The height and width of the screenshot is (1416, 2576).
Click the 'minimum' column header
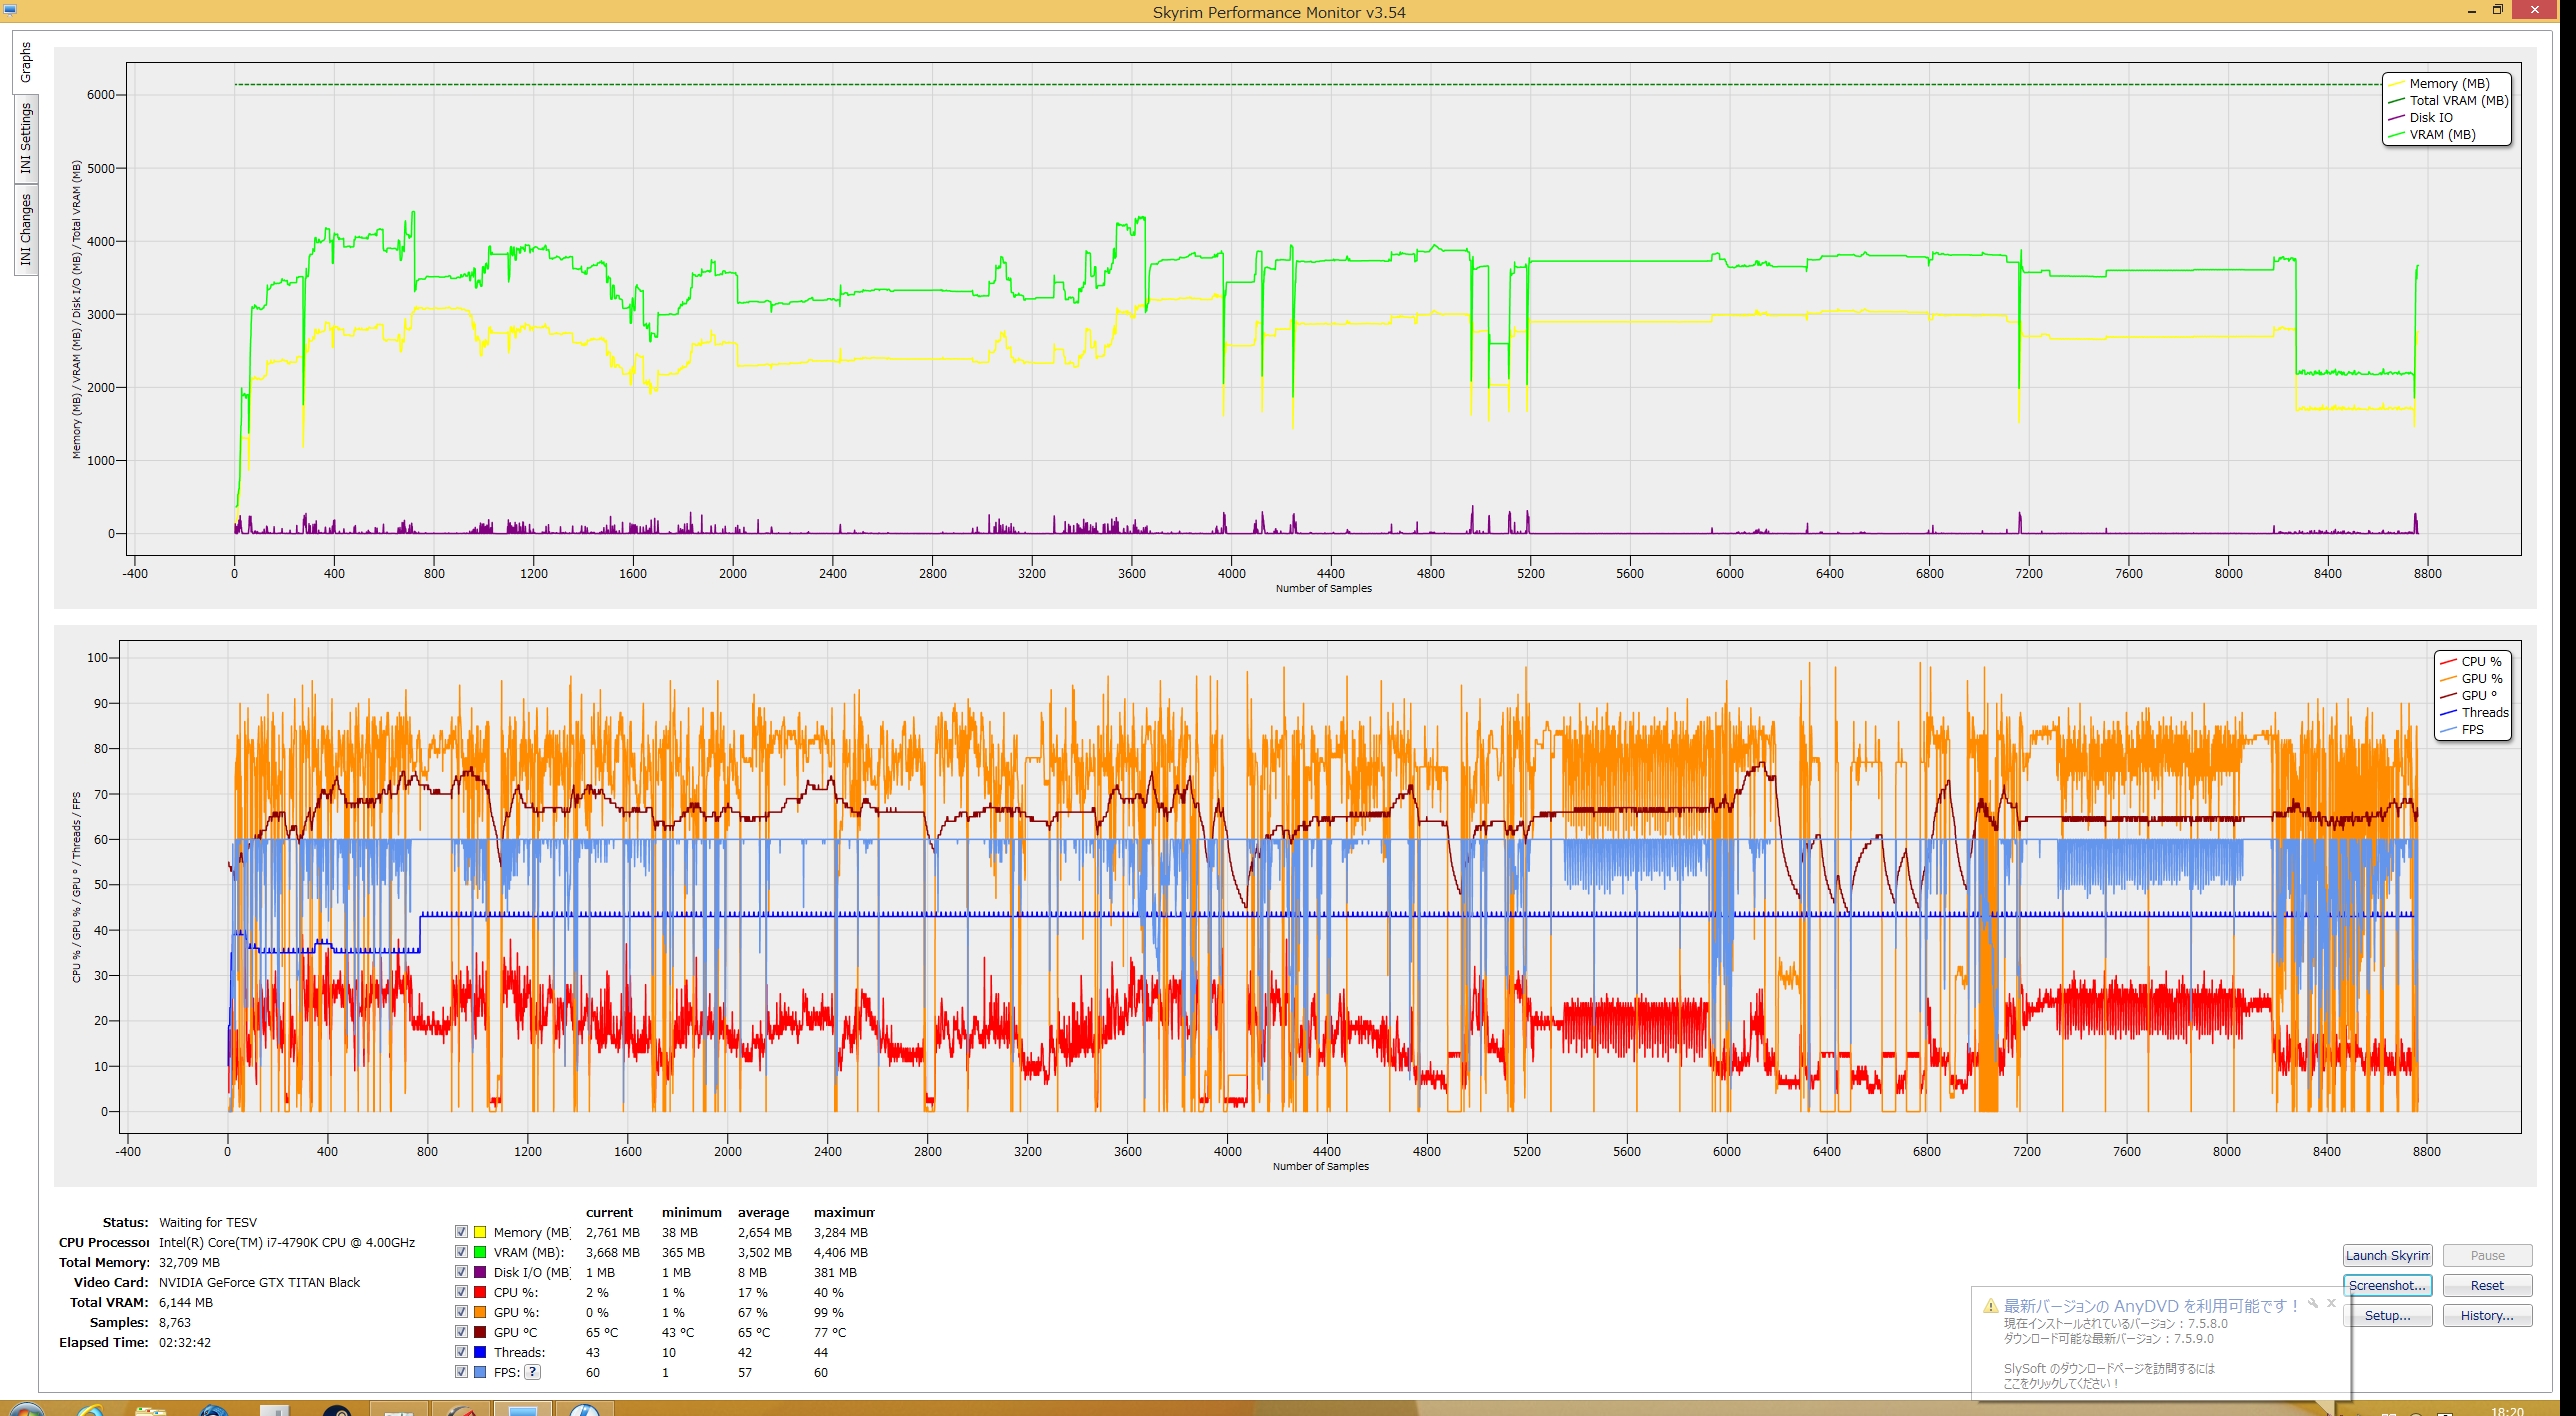691,1212
